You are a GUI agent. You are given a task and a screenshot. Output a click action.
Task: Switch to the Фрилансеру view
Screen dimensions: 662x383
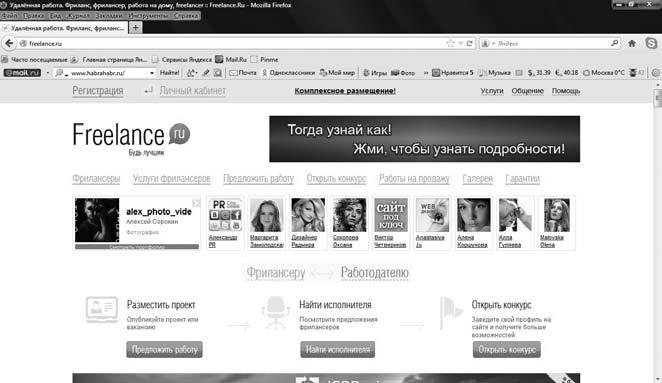[276, 273]
